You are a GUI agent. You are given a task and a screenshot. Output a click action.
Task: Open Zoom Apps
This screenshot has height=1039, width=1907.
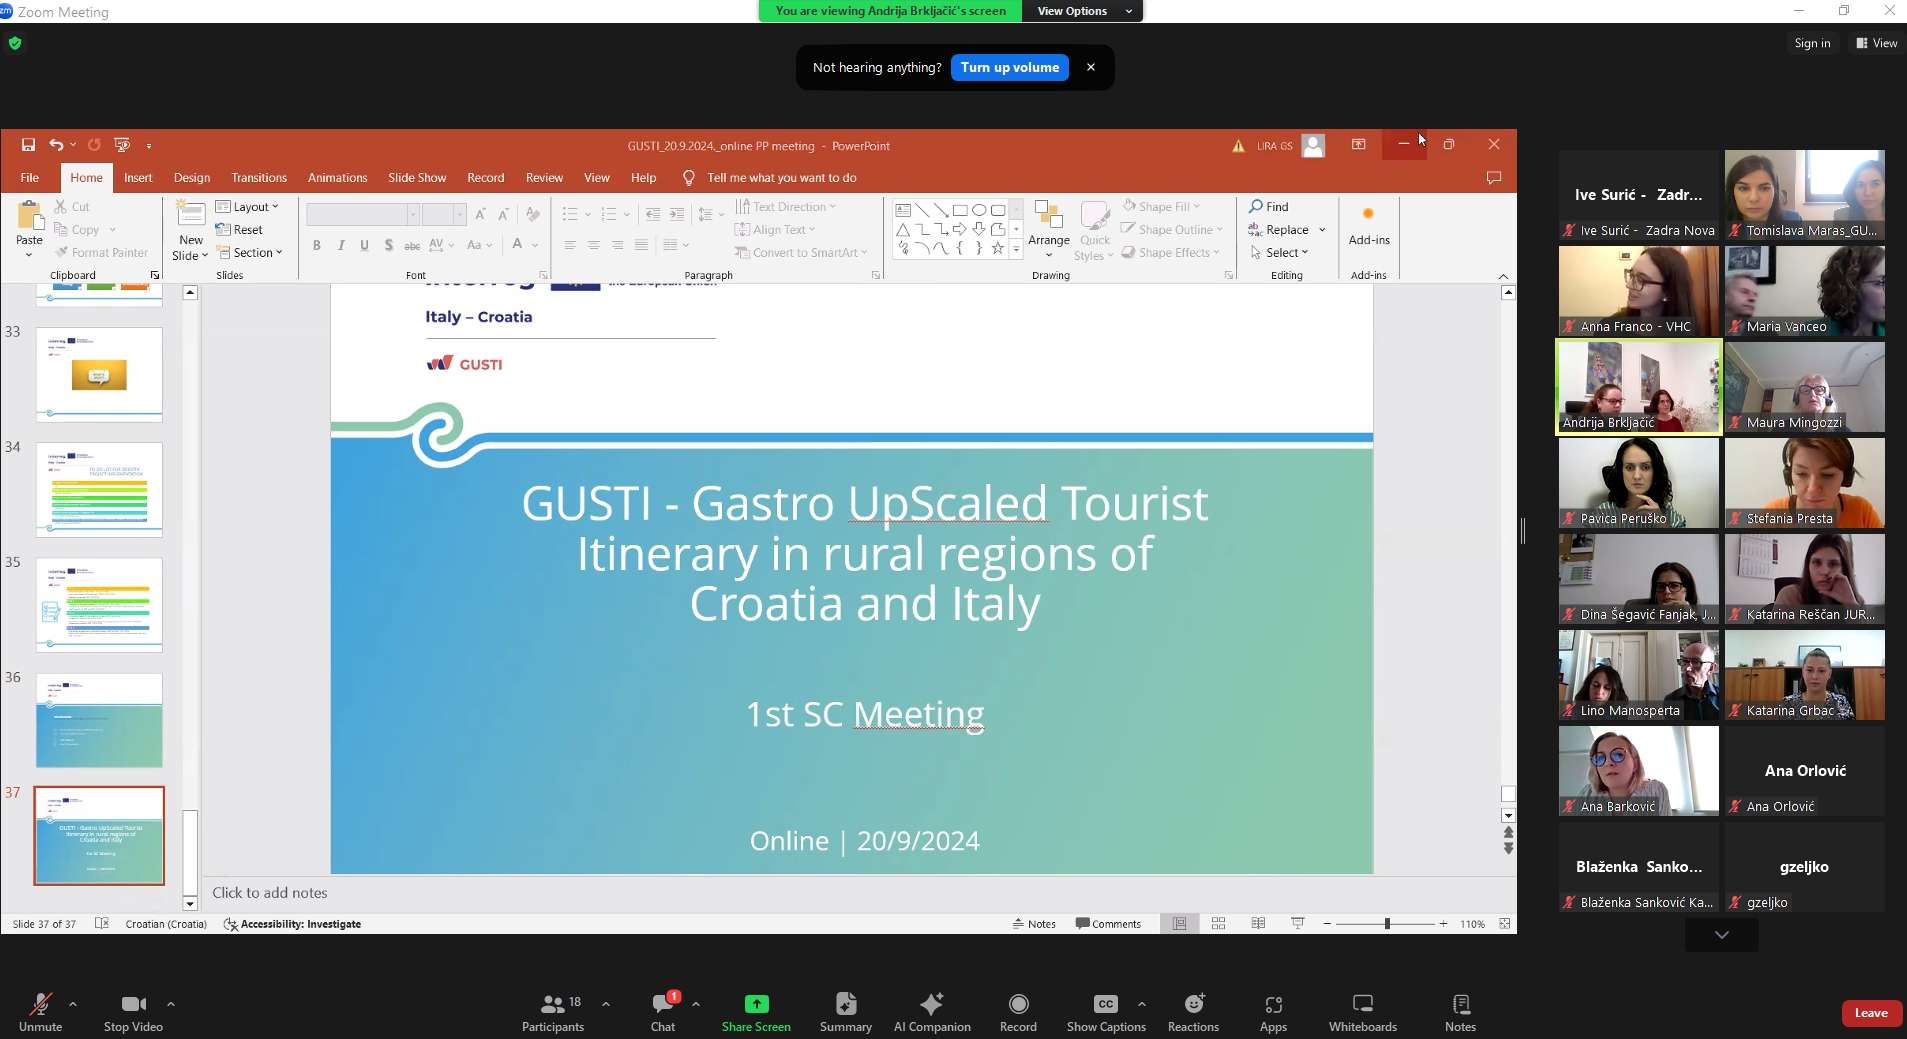coord(1273,1012)
